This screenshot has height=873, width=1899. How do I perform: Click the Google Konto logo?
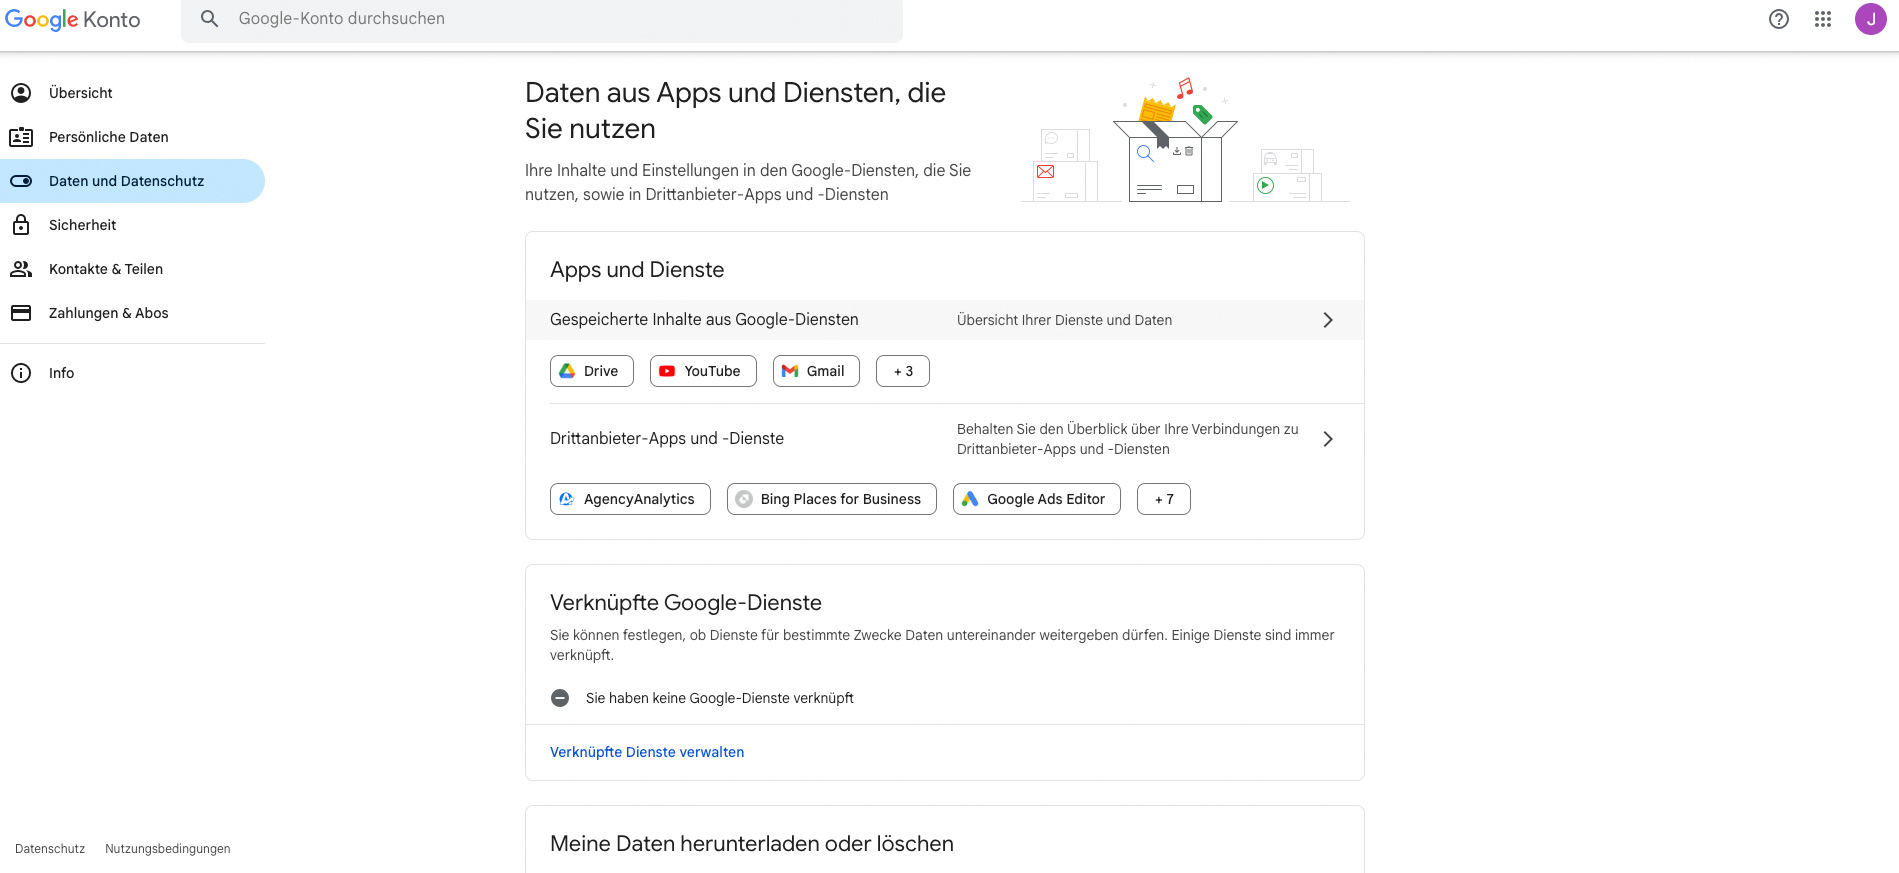(x=72, y=19)
